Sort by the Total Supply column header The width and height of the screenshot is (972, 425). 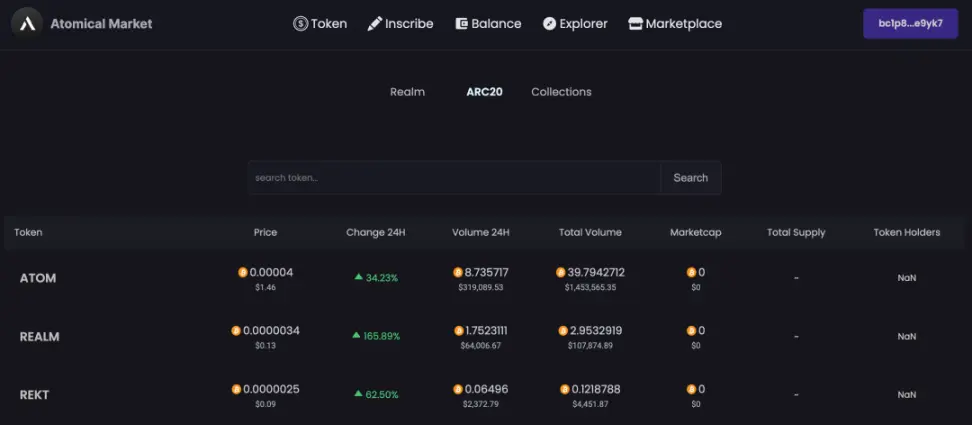[x=796, y=232]
